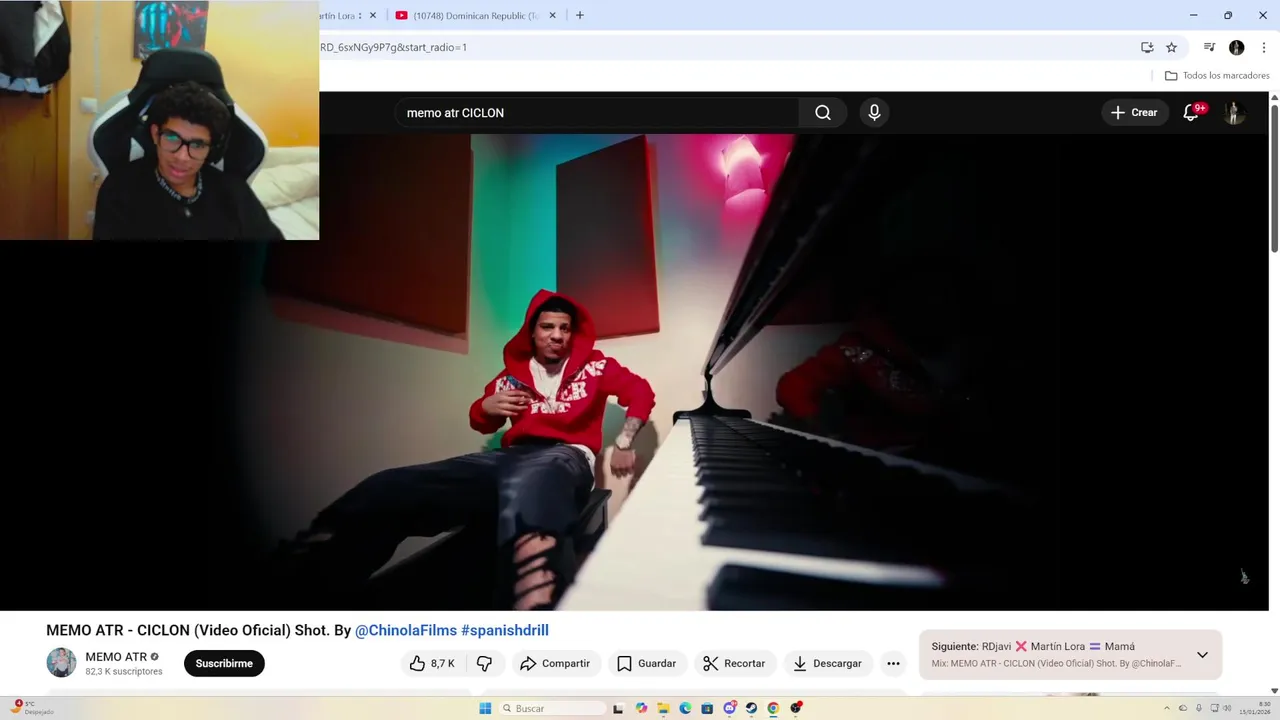This screenshot has width=1280, height=720.
Task: Open Steam from taskbar
Action: [x=751, y=708]
